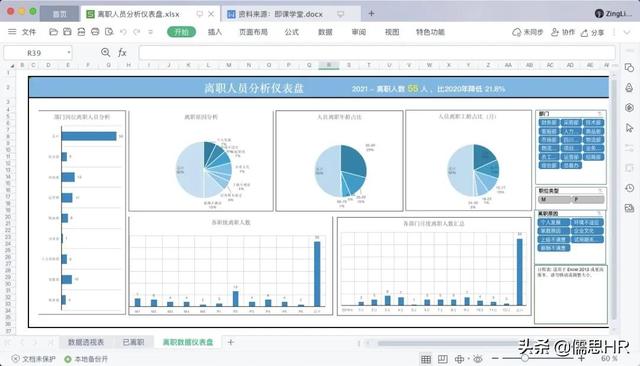Click the magnifier icon beside the formula bar
The width and height of the screenshot is (640, 366).
105,52
